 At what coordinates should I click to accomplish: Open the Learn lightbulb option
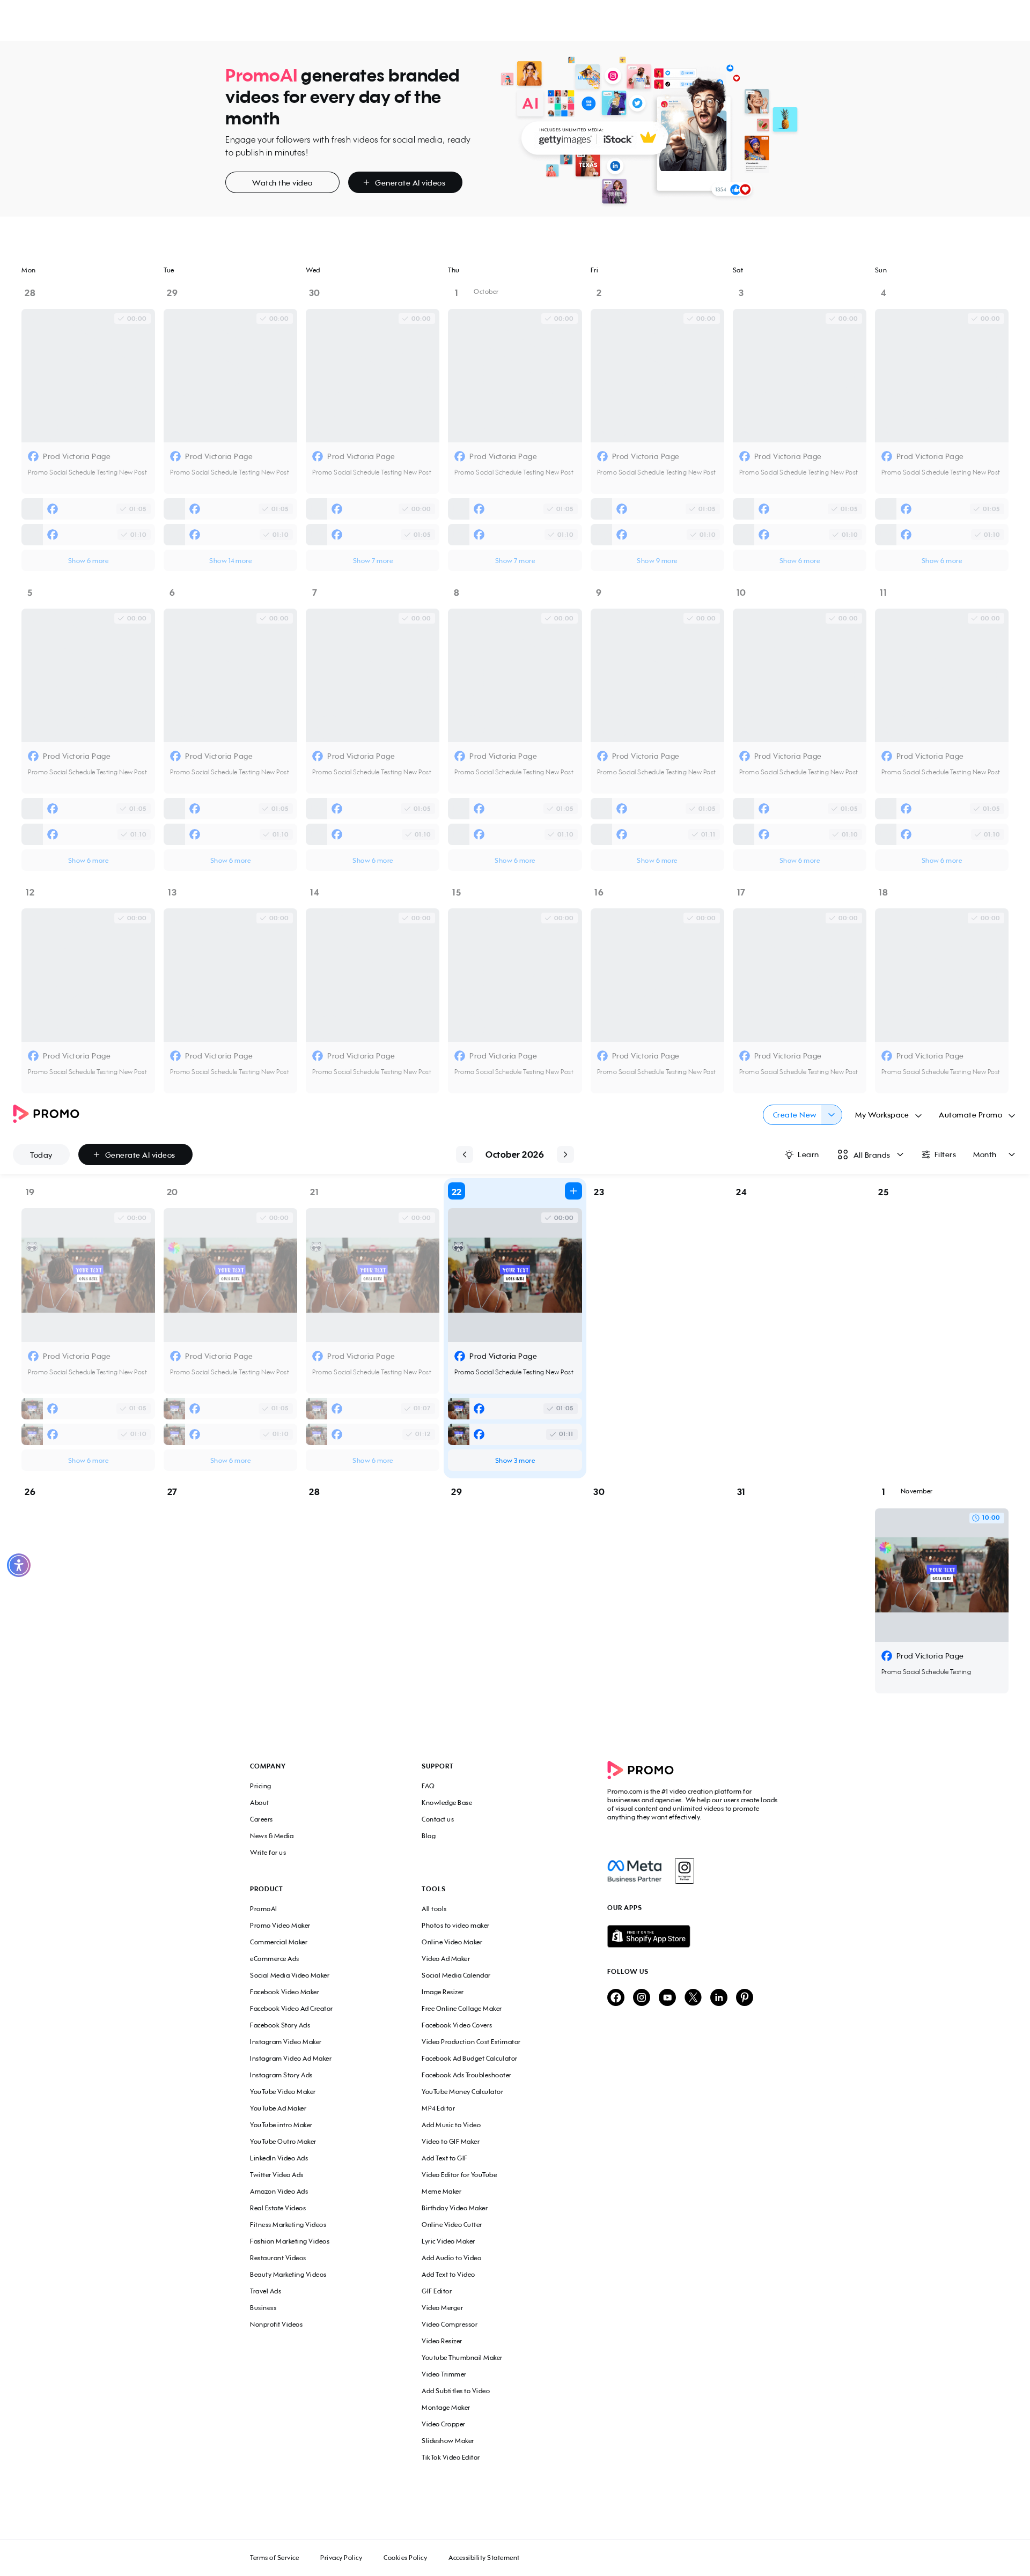(801, 1154)
